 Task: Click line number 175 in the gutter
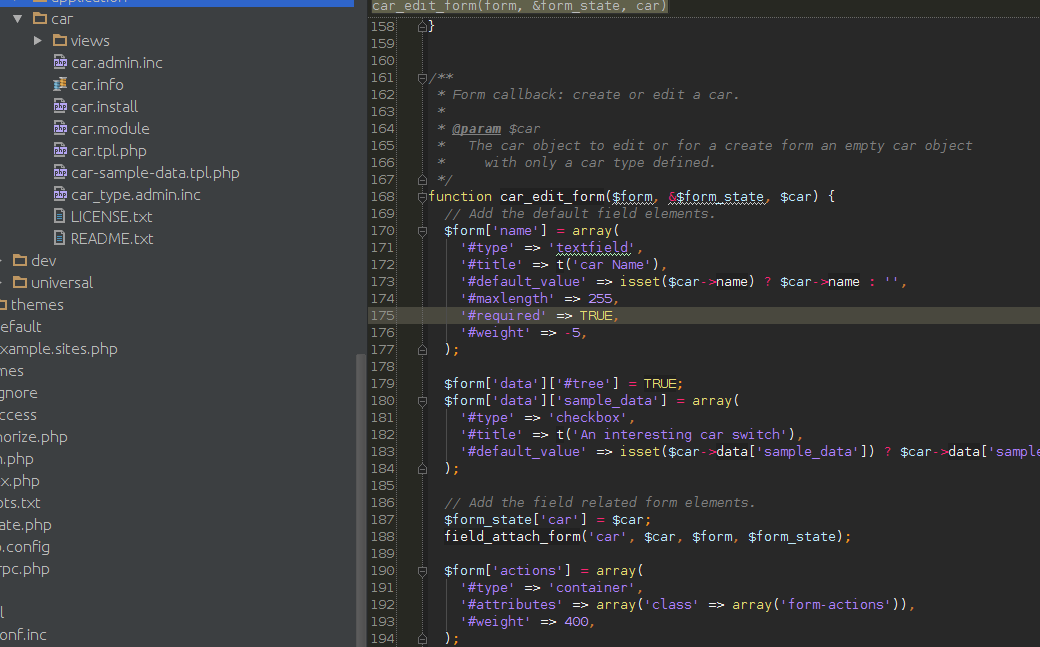[383, 315]
